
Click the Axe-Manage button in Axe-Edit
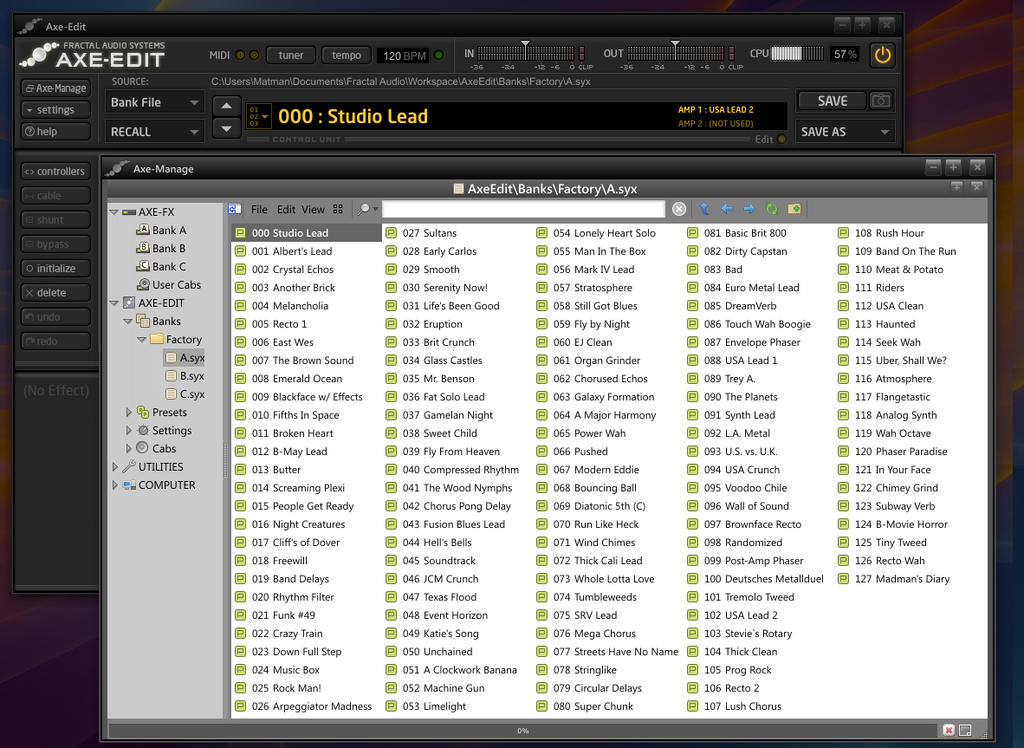pos(55,88)
